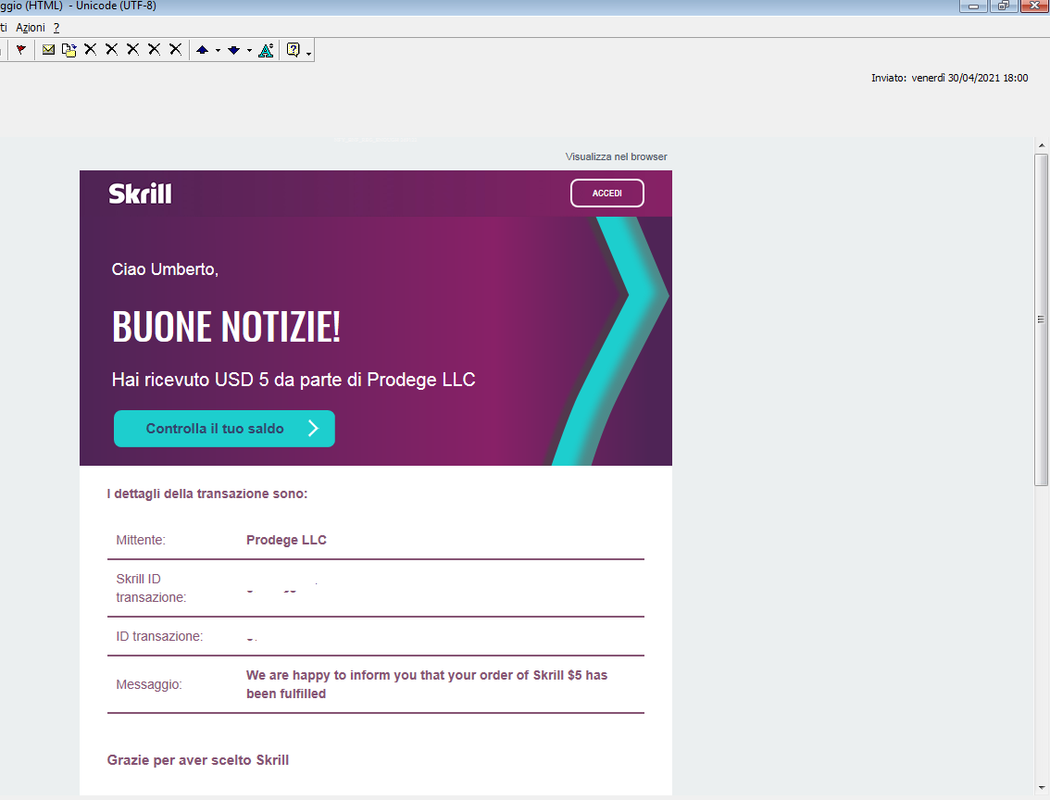Expand the dropdown beside the previous item arrow
1050x800 pixels.
pyautogui.click(x=218, y=50)
